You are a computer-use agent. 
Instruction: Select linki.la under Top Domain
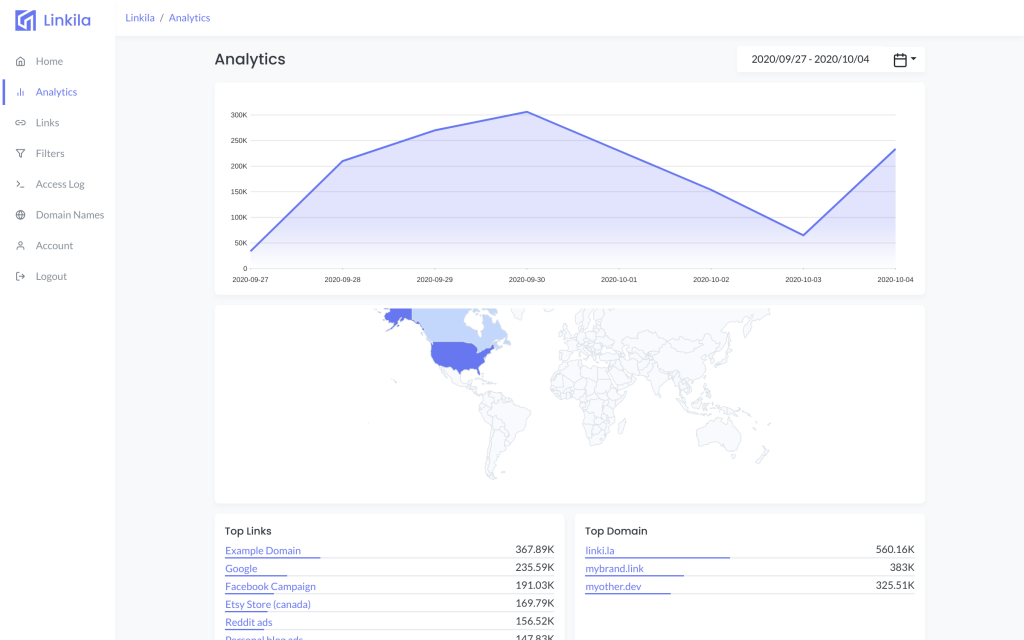(601, 549)
